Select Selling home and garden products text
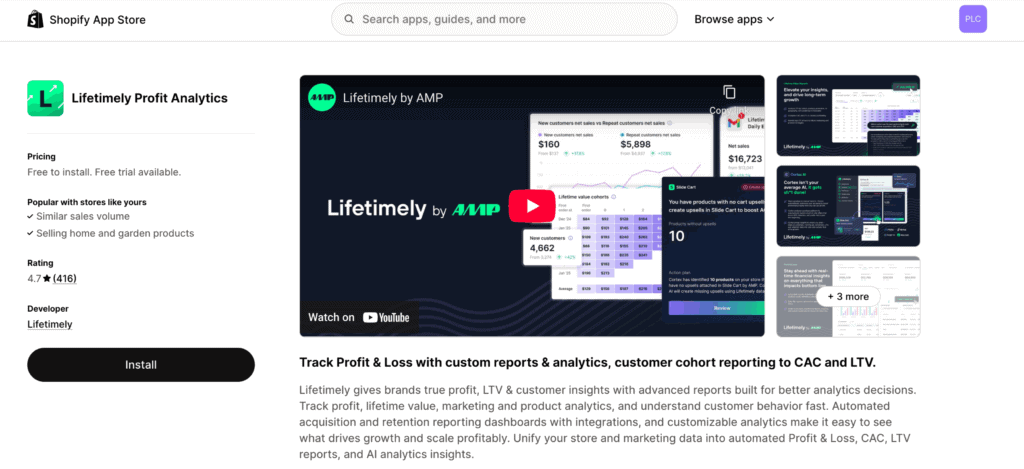The image size is (1024, 469). (115, 233)
